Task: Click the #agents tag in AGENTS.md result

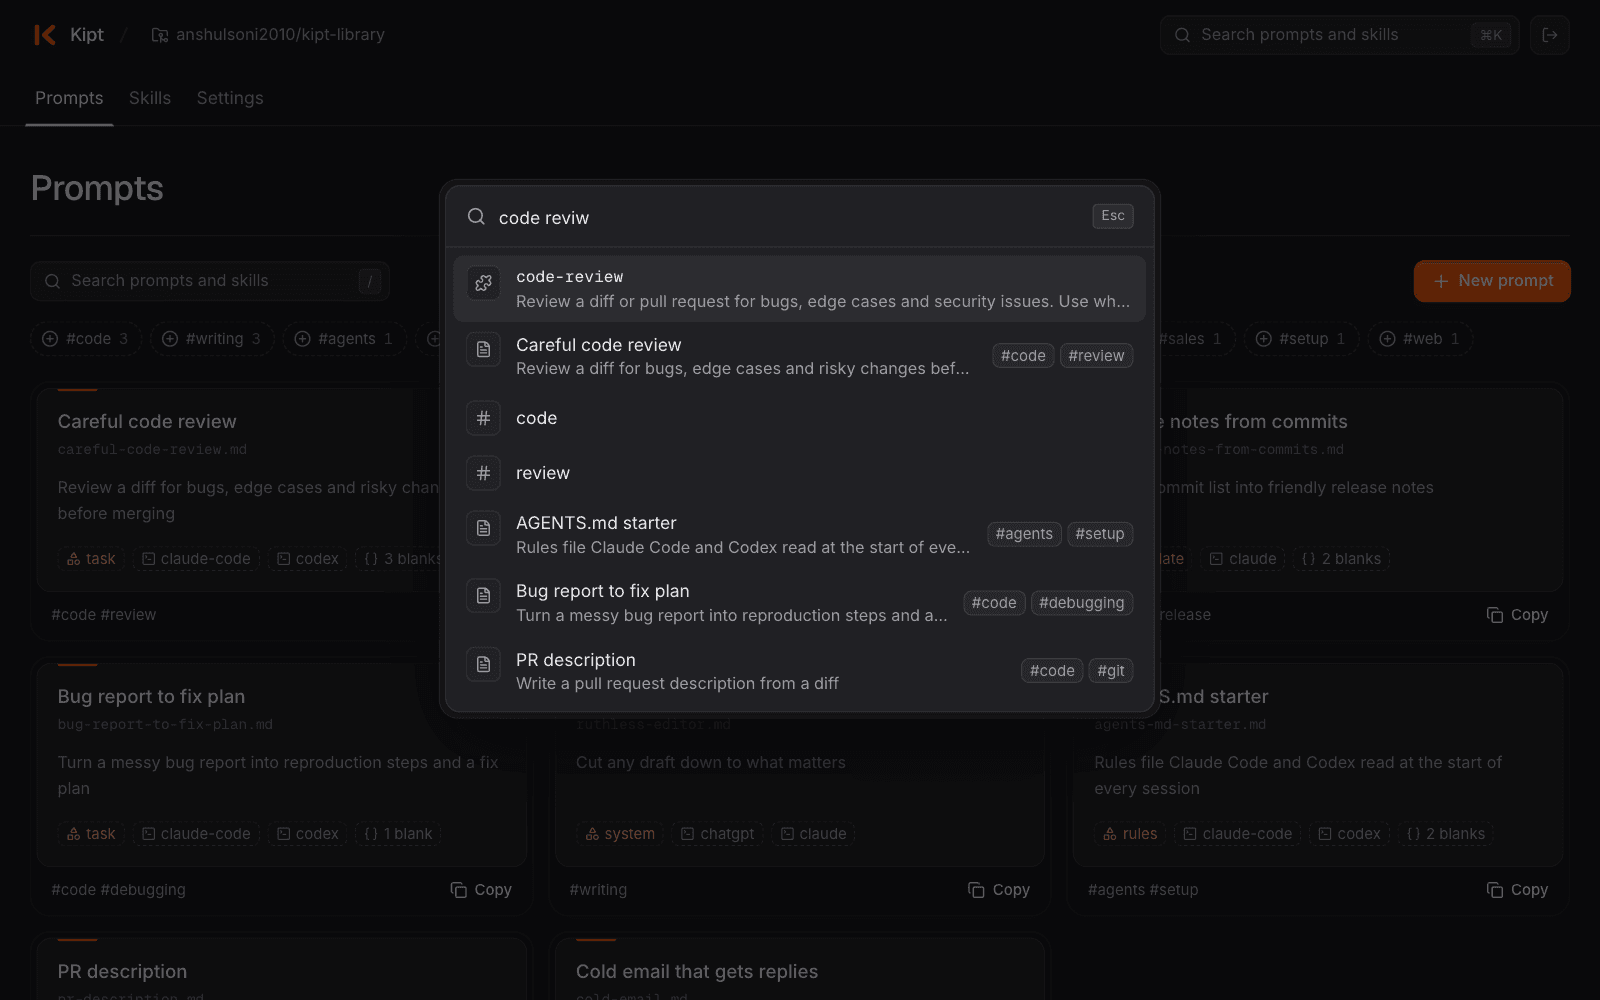Action: pyautogui.click(x=1024, y=534)
